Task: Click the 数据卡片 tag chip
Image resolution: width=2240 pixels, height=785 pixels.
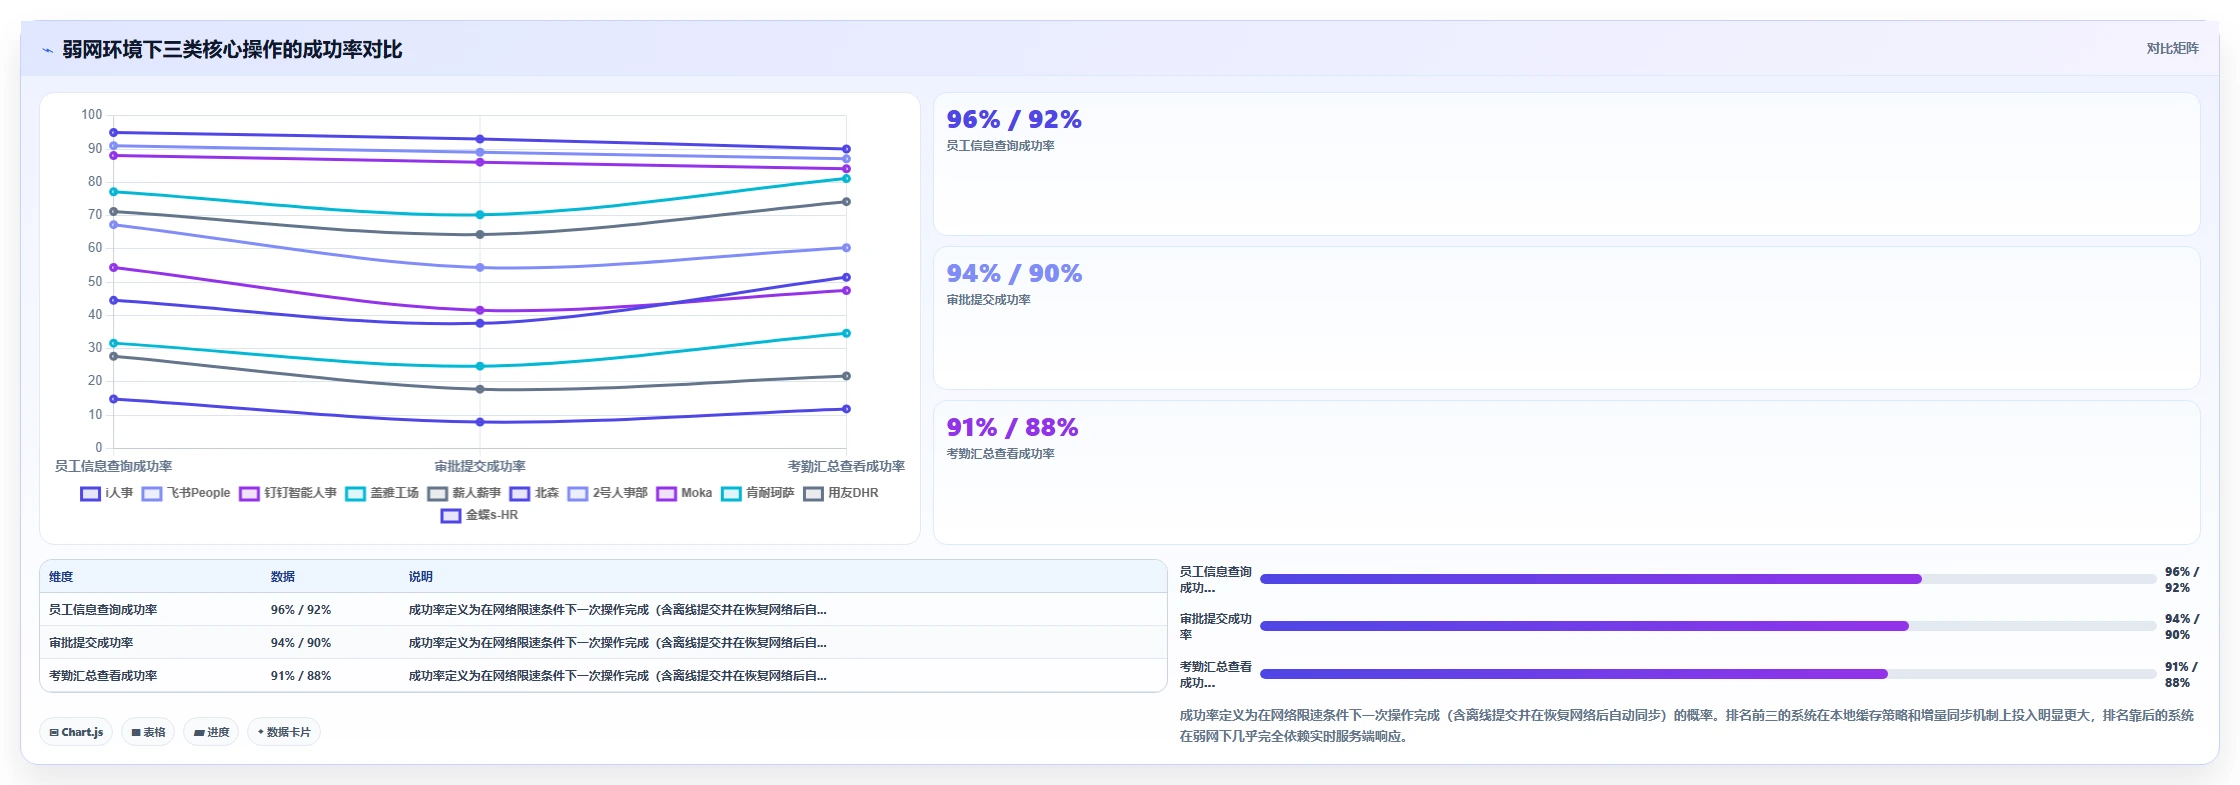Action: tap(284, 732)
